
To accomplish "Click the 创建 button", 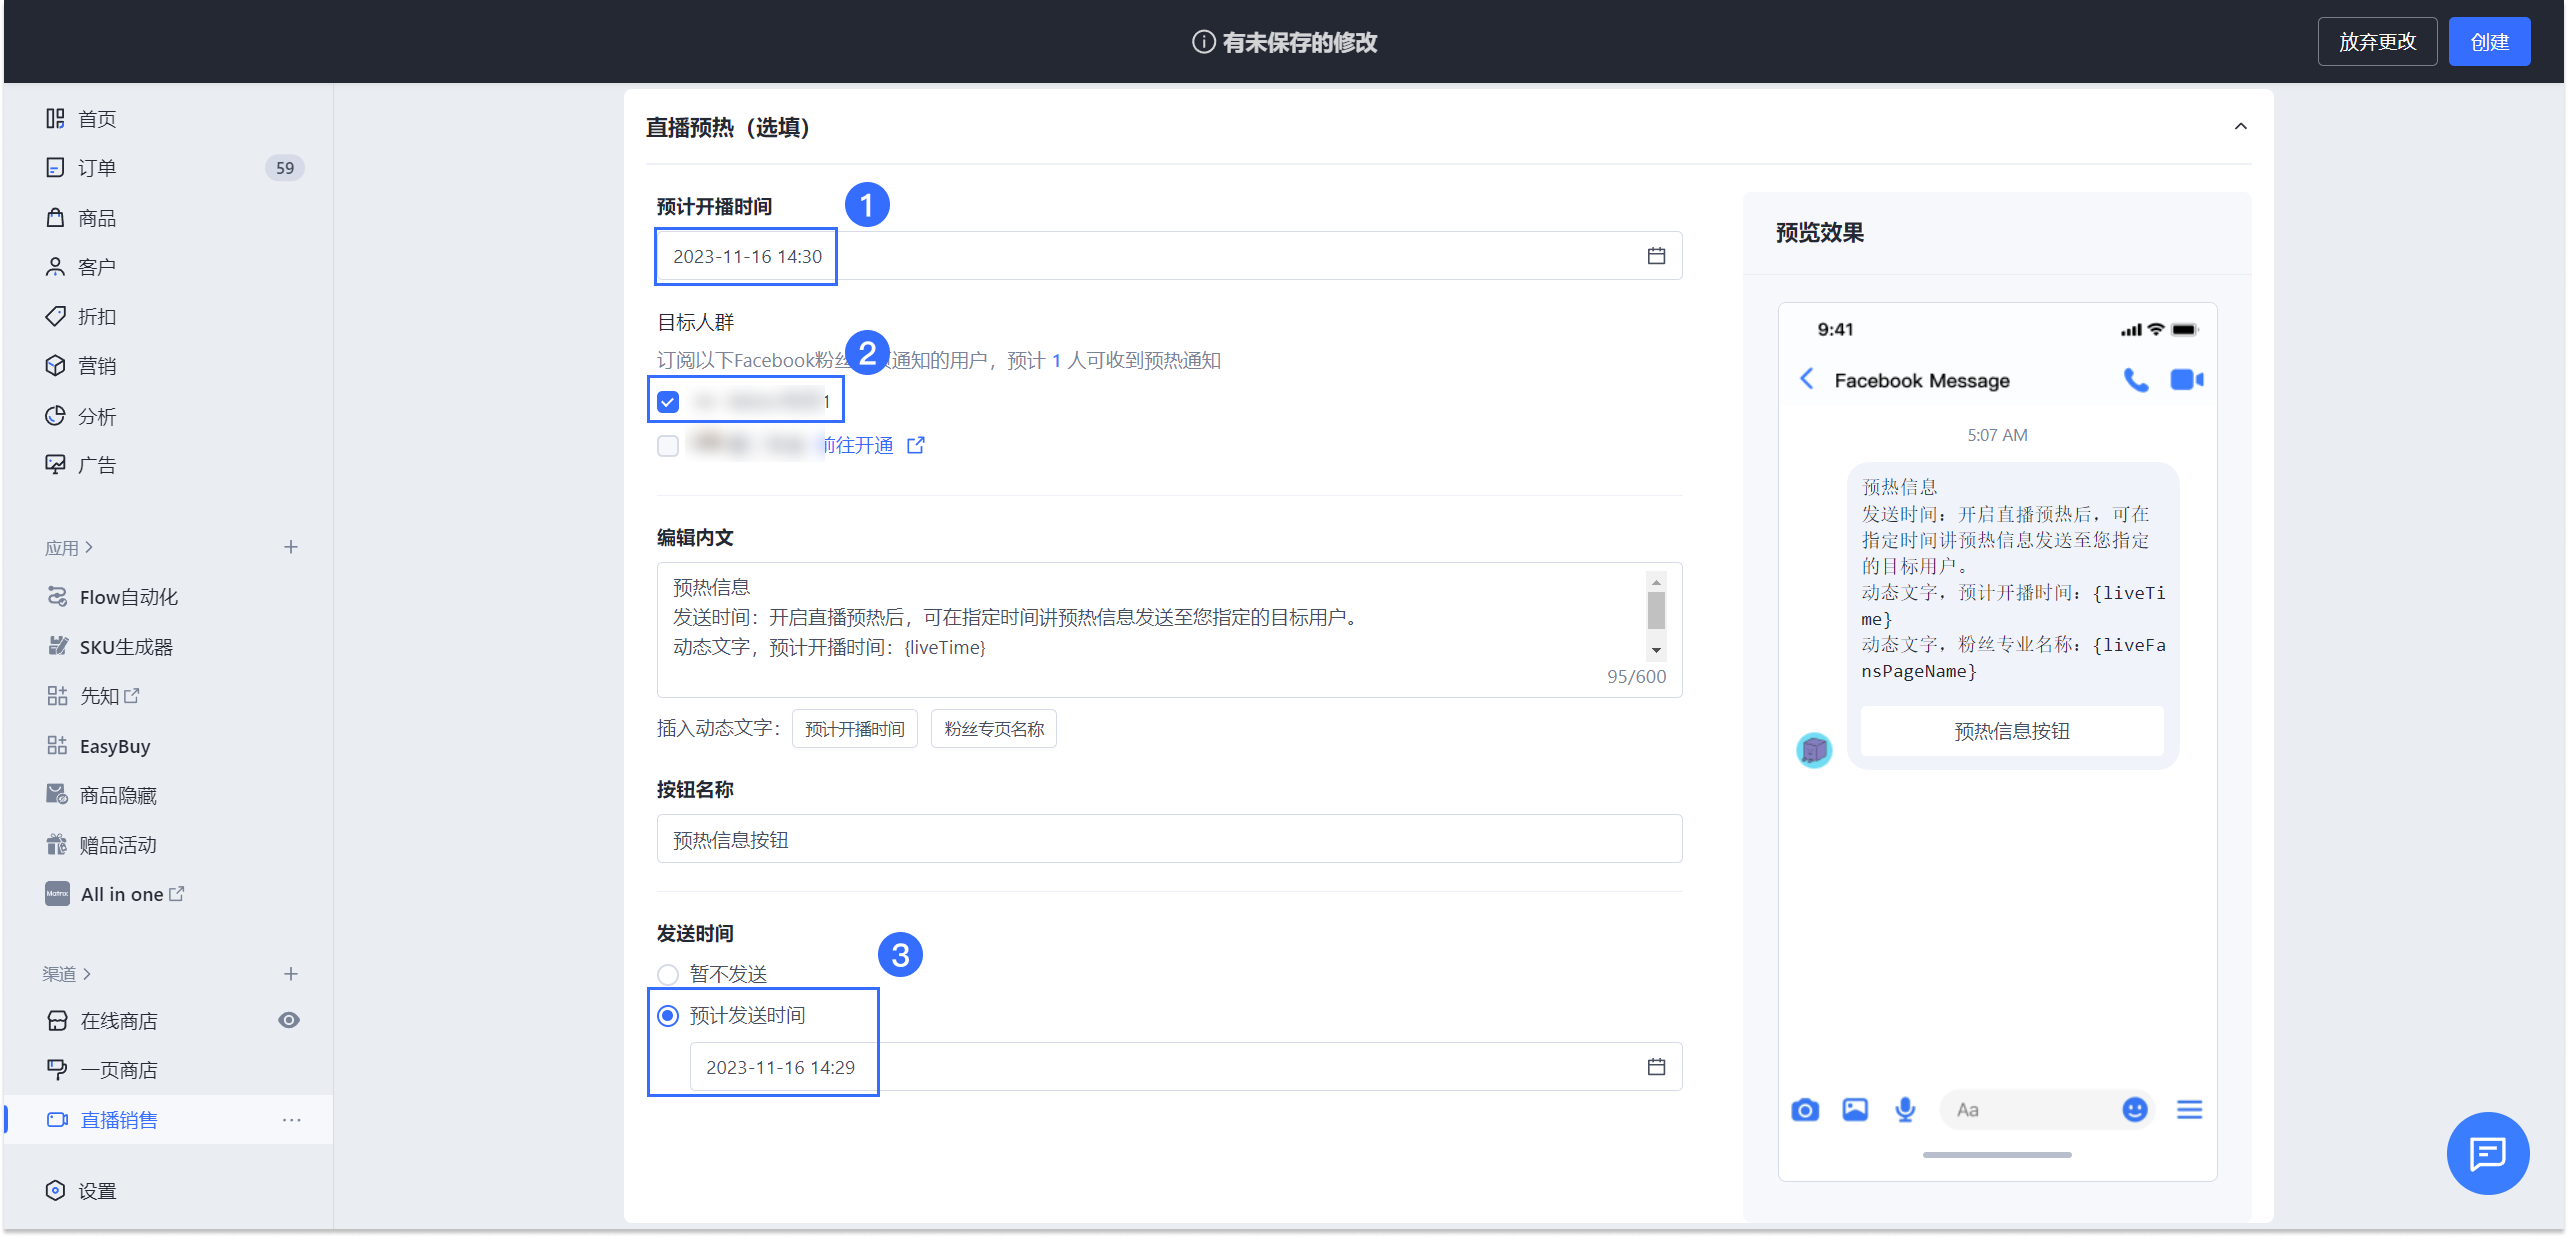I will (x=2489, y=41).
